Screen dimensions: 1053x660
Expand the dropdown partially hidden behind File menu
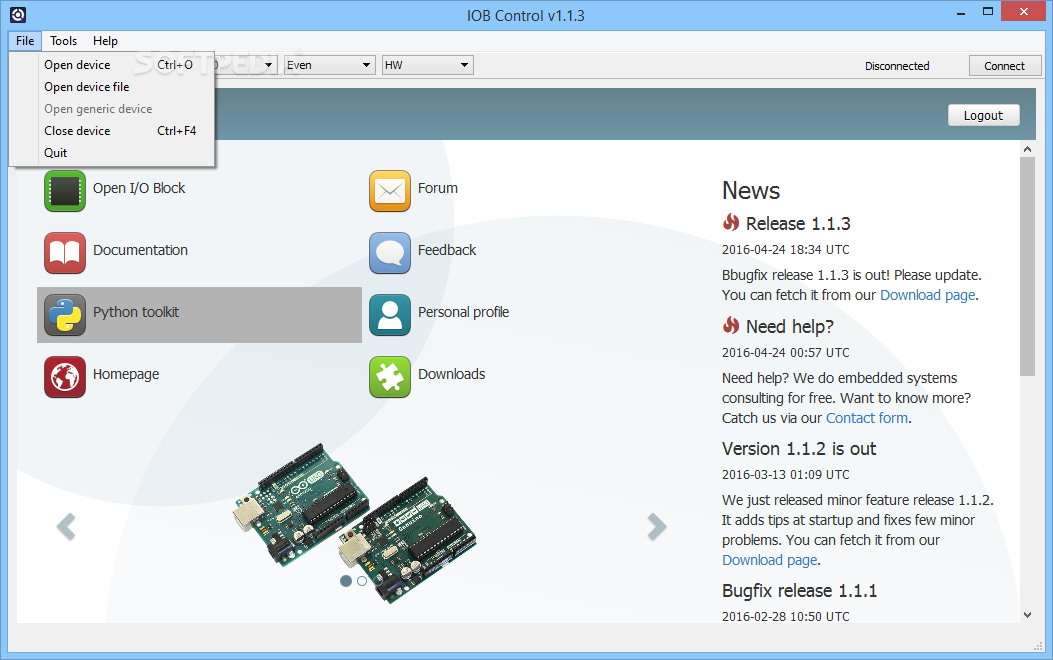tap(268, 65)
